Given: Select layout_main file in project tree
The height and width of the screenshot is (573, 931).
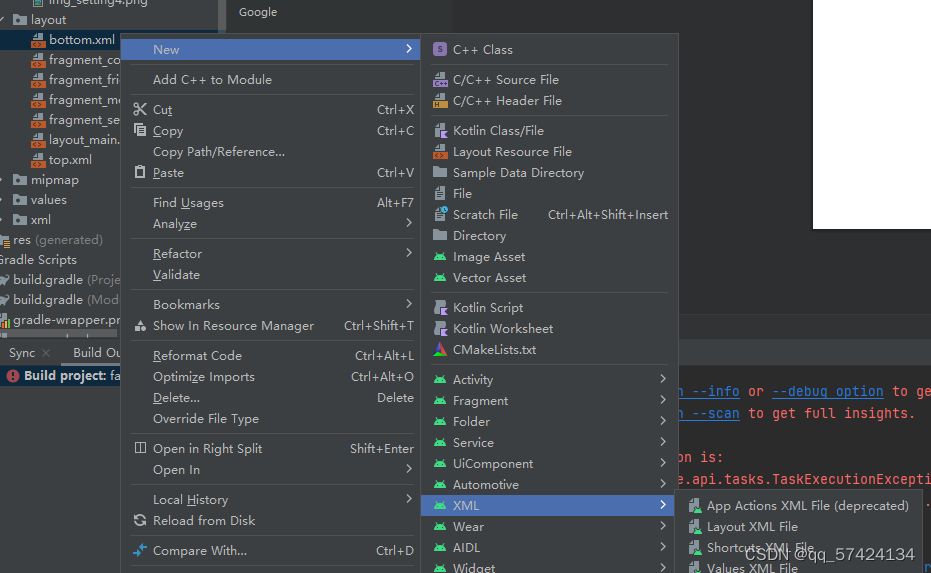Looking at the screenshot, I should (84, 140).
